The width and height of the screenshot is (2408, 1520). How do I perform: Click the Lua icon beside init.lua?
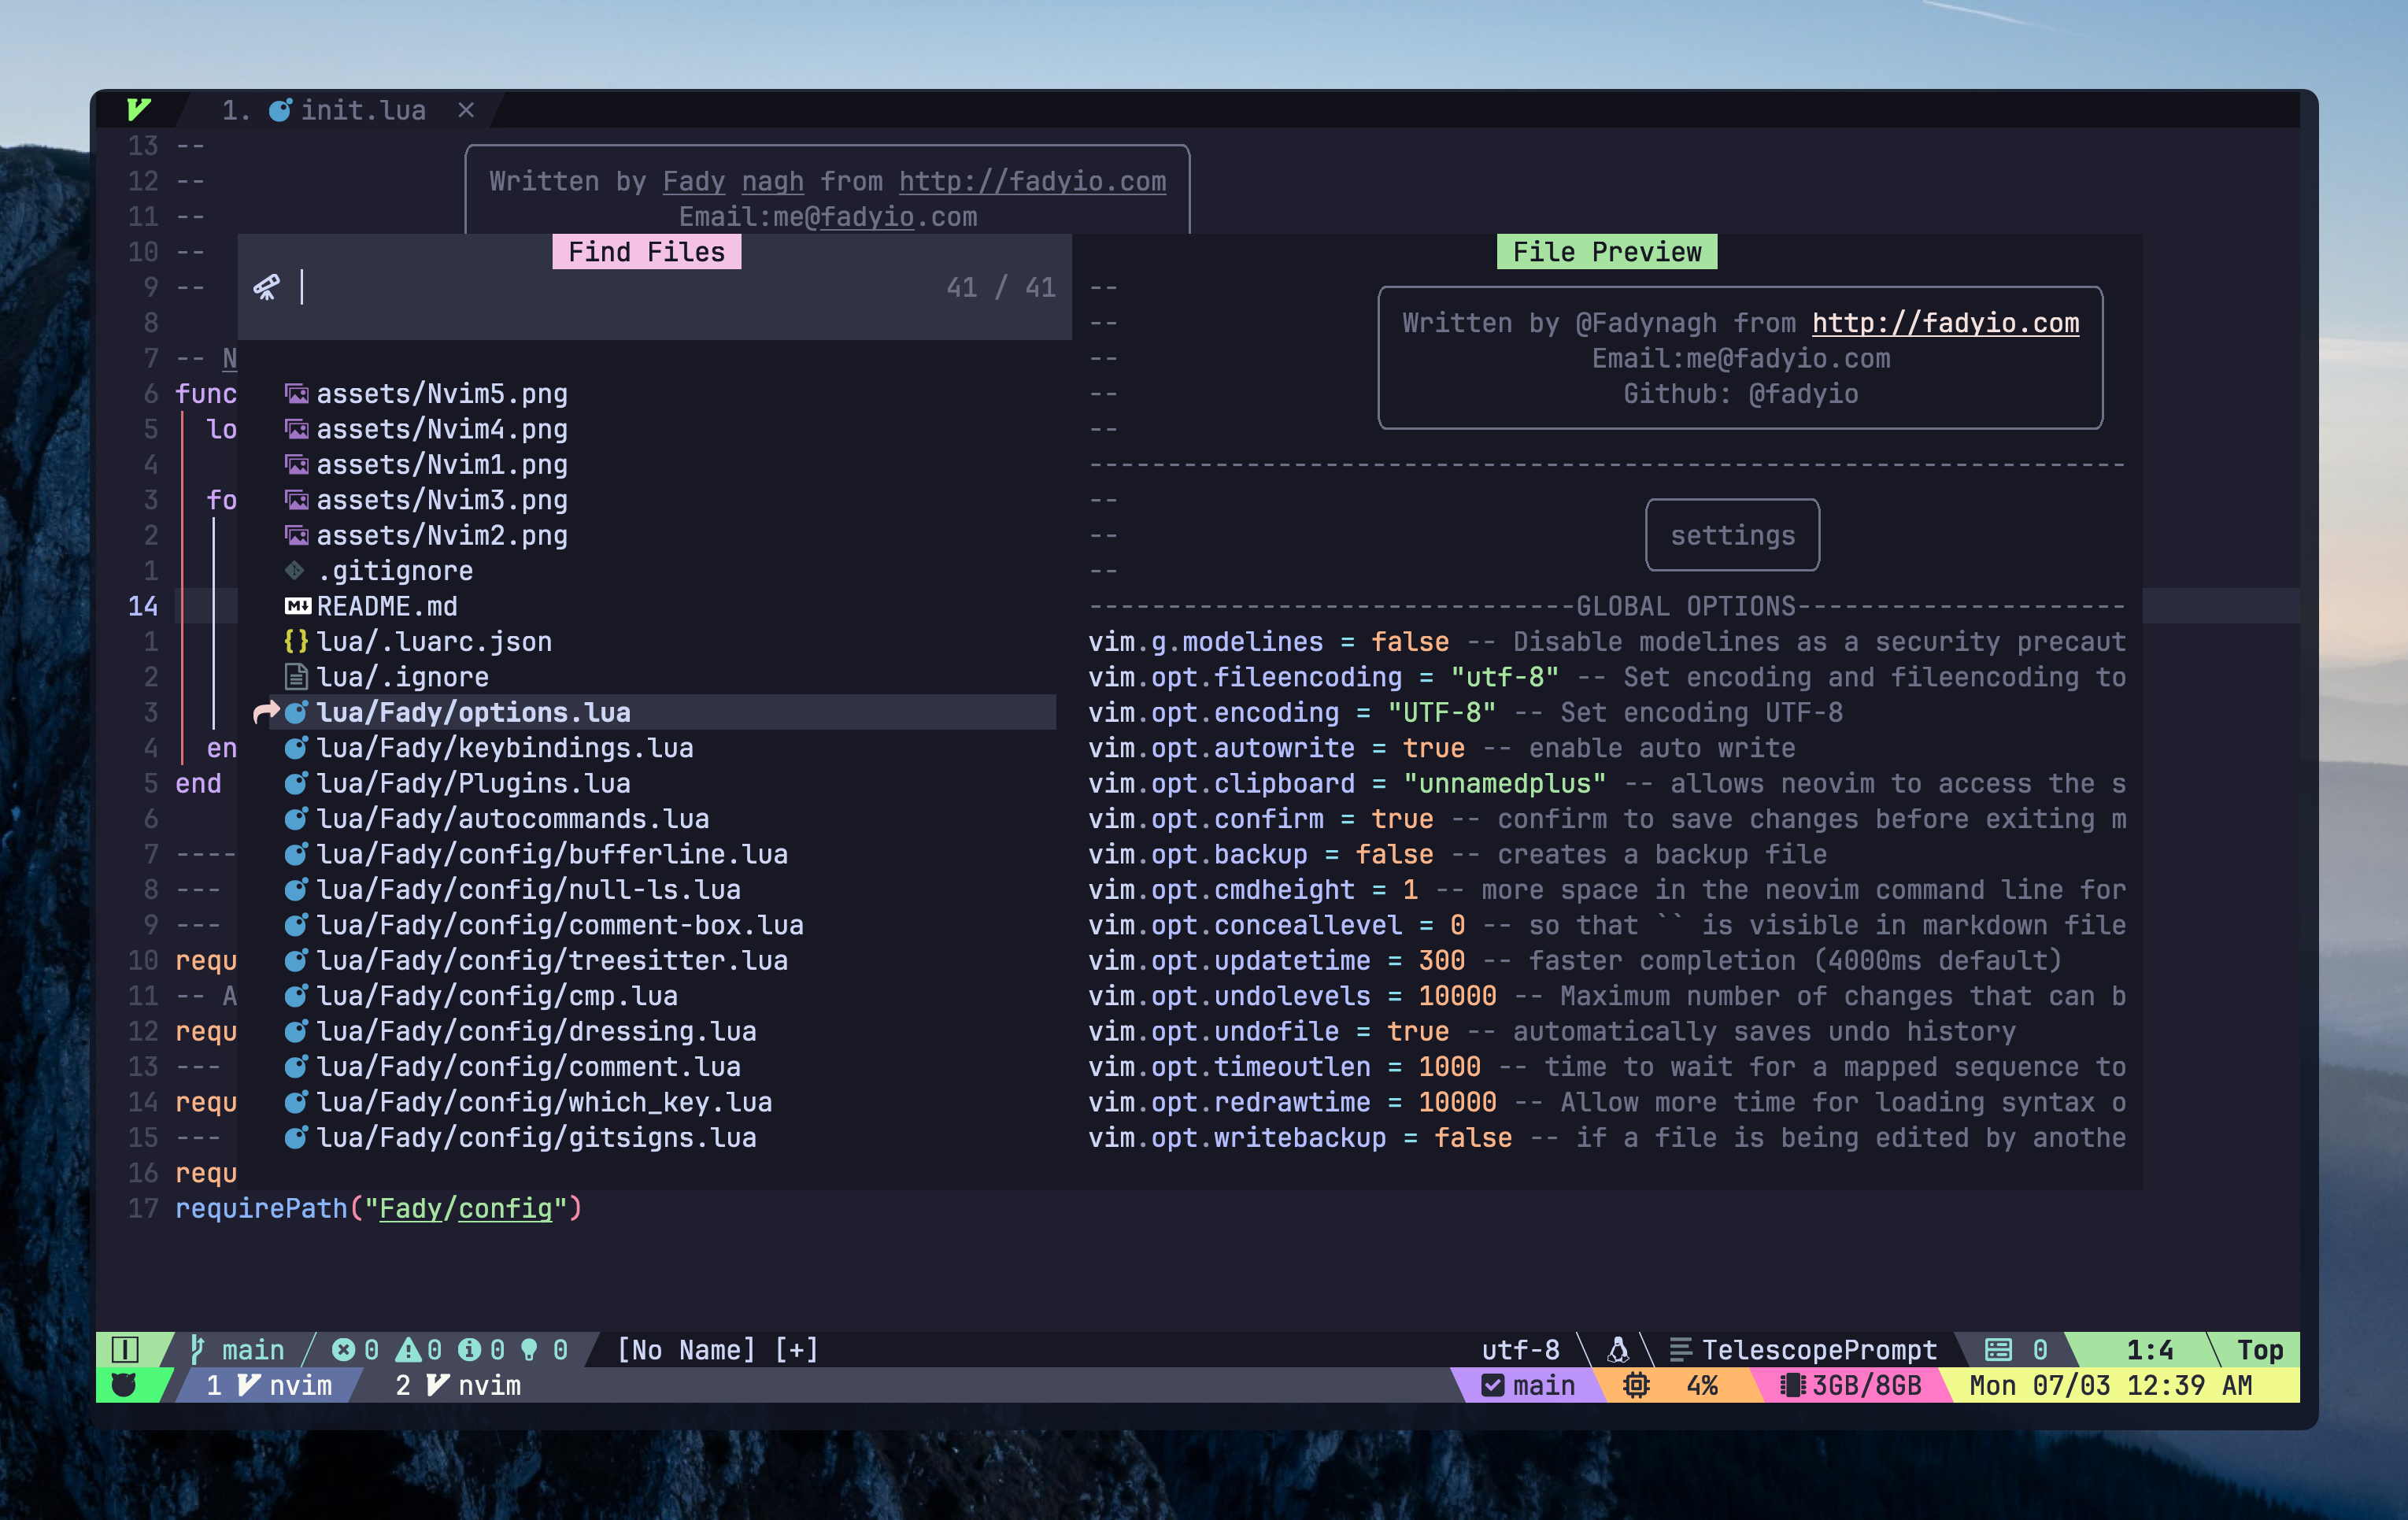click(x=280, y=110)
